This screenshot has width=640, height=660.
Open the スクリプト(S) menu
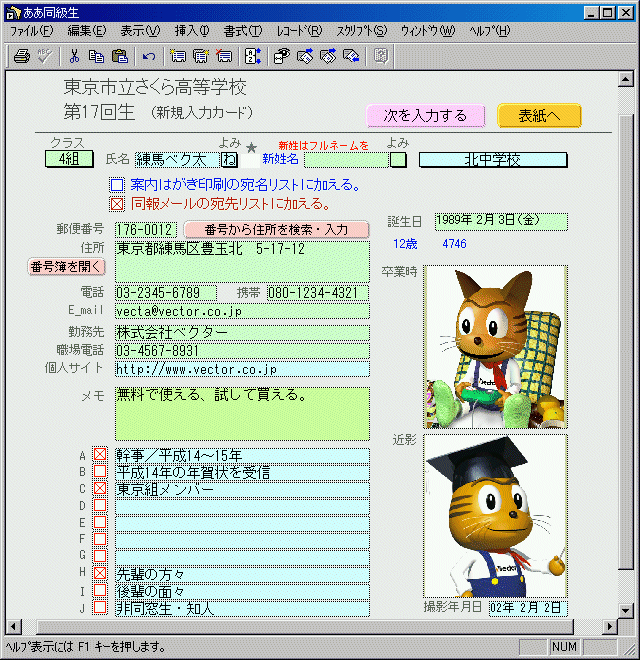[x=361, y=31]
